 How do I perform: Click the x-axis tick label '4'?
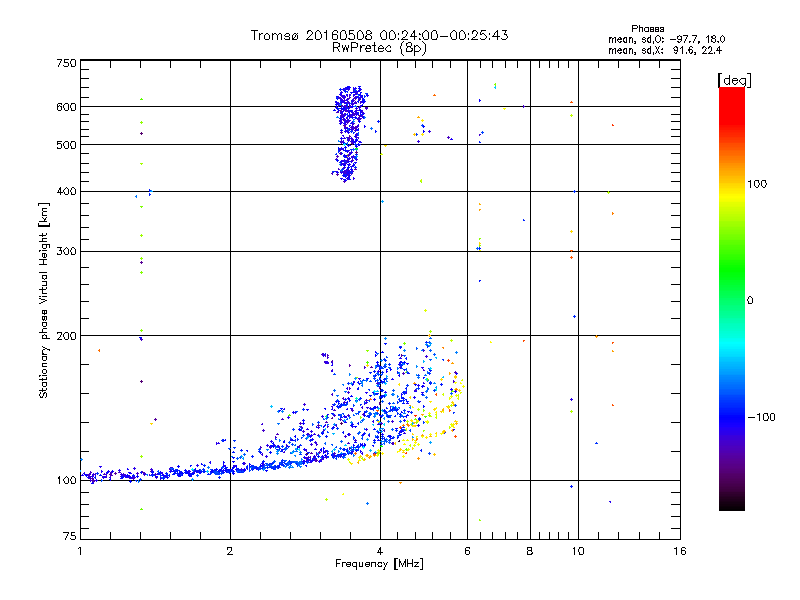pos(380,551)
